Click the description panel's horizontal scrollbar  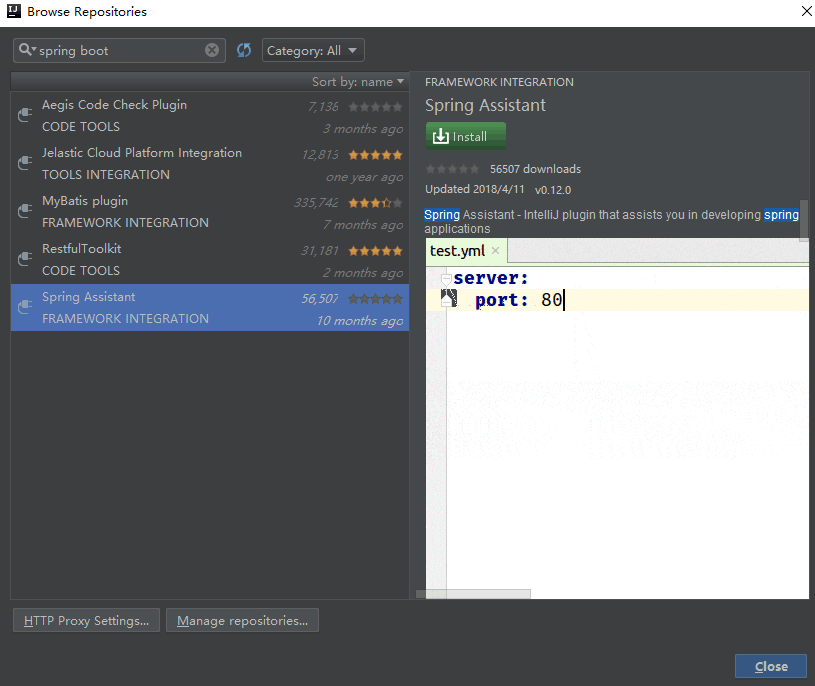474,594
